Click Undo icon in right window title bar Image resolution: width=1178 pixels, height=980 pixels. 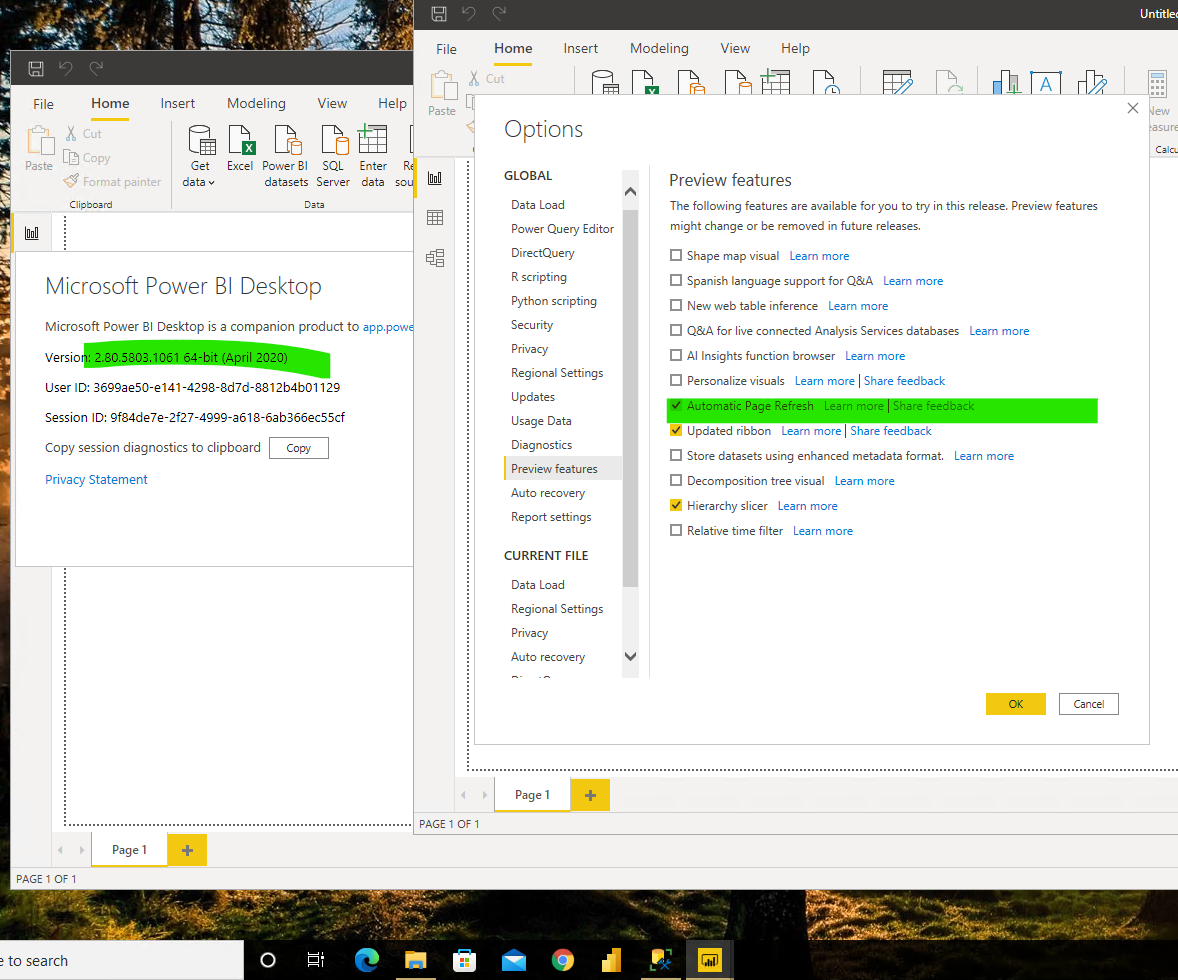tap(469, 14)
